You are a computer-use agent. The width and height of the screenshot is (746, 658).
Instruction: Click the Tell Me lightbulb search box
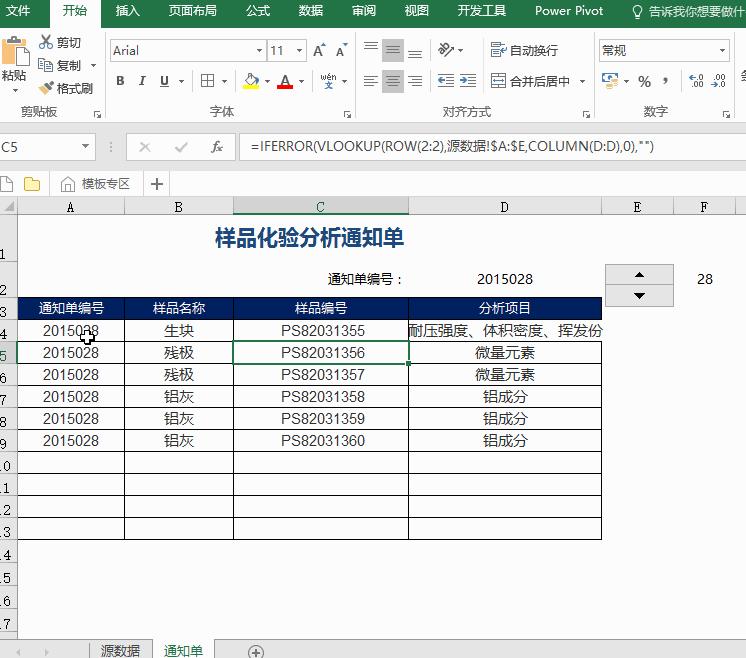[x=688, y=11]
